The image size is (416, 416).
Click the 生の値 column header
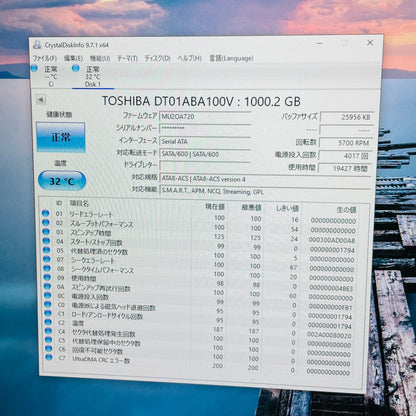(346, 210)
